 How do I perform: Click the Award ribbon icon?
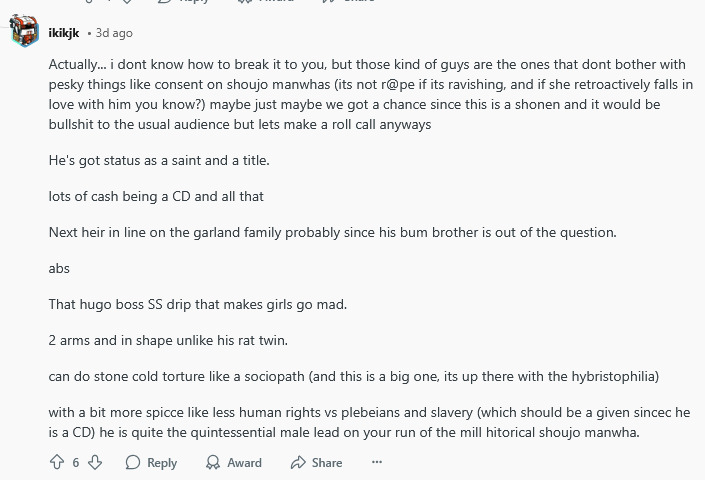point(213,462)
